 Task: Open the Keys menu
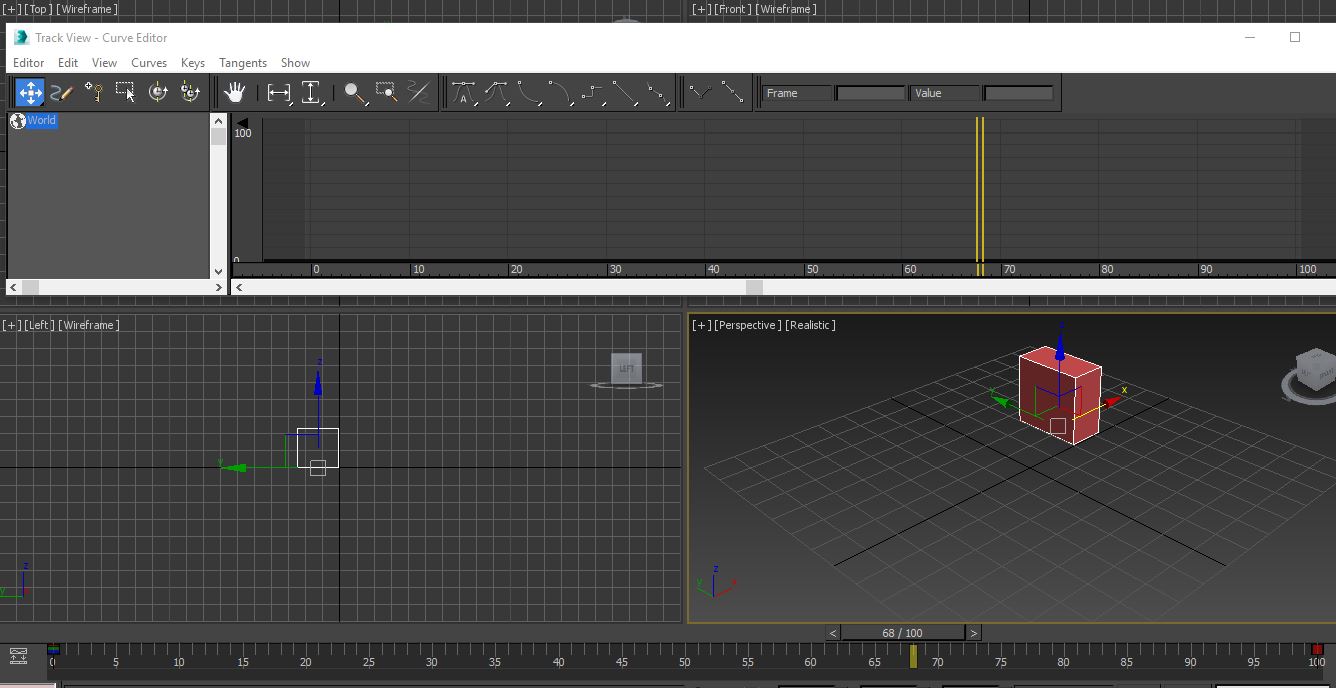193,62
